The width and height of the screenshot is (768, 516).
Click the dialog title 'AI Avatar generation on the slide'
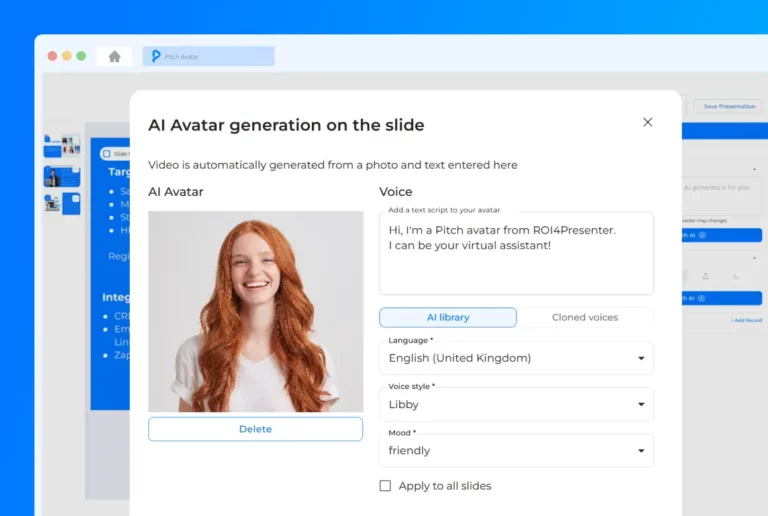click(286, 125)
